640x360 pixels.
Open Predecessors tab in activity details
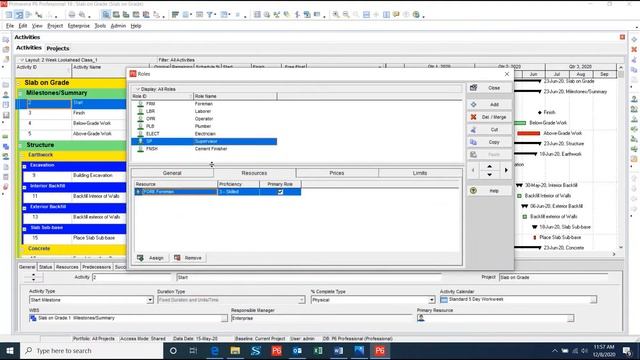96,267
